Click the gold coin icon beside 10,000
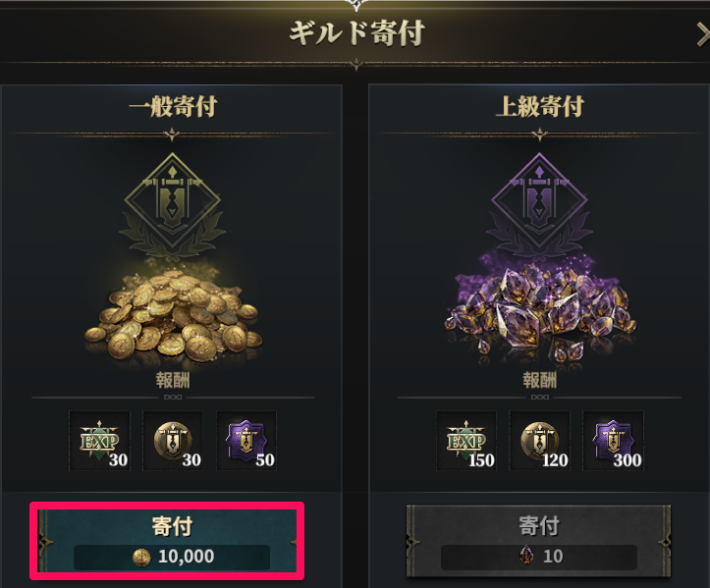 click(141, 557)
